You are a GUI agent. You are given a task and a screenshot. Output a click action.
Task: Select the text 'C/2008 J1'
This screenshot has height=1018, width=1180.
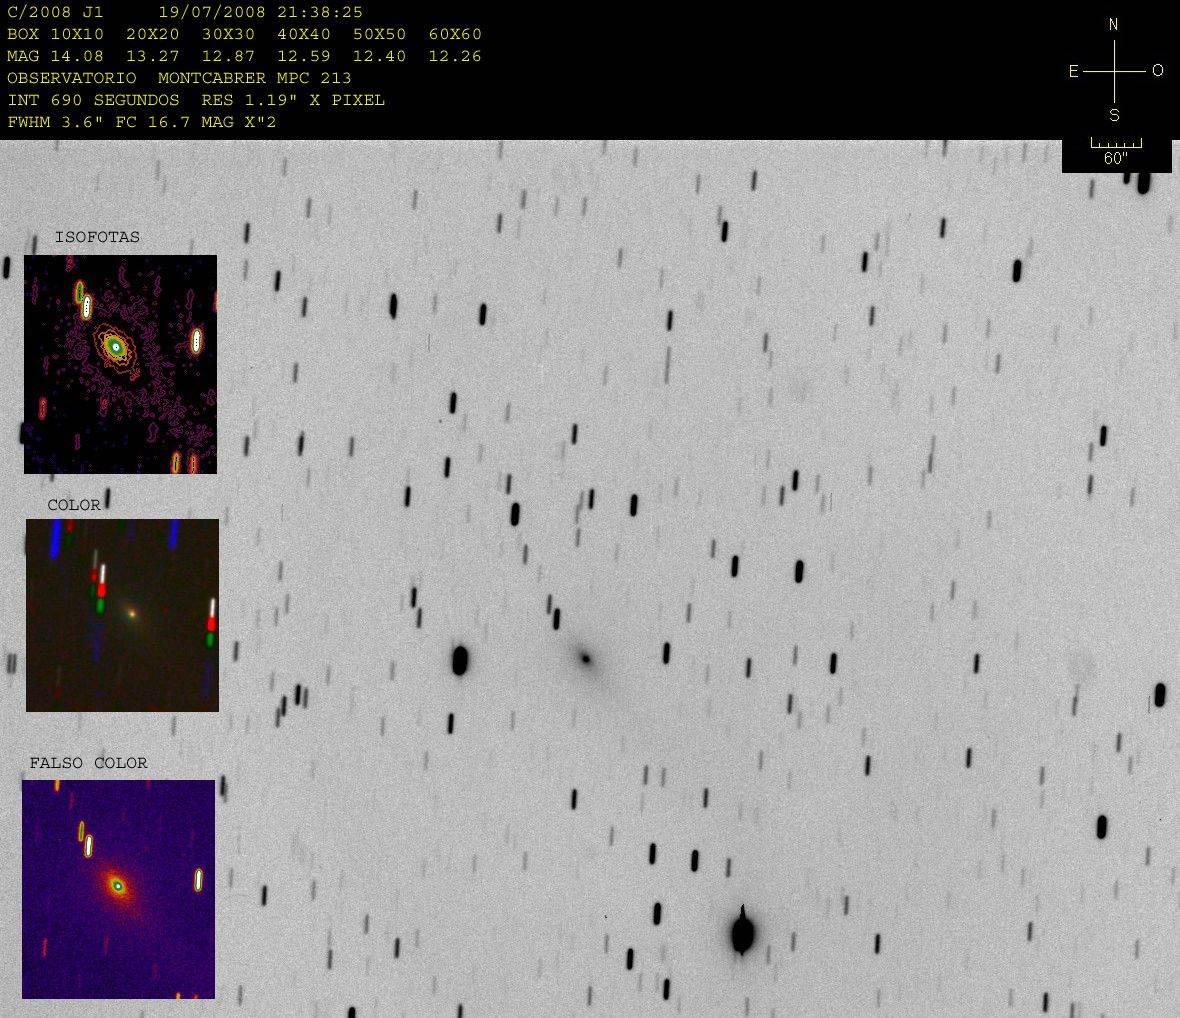tap(55, 13)
